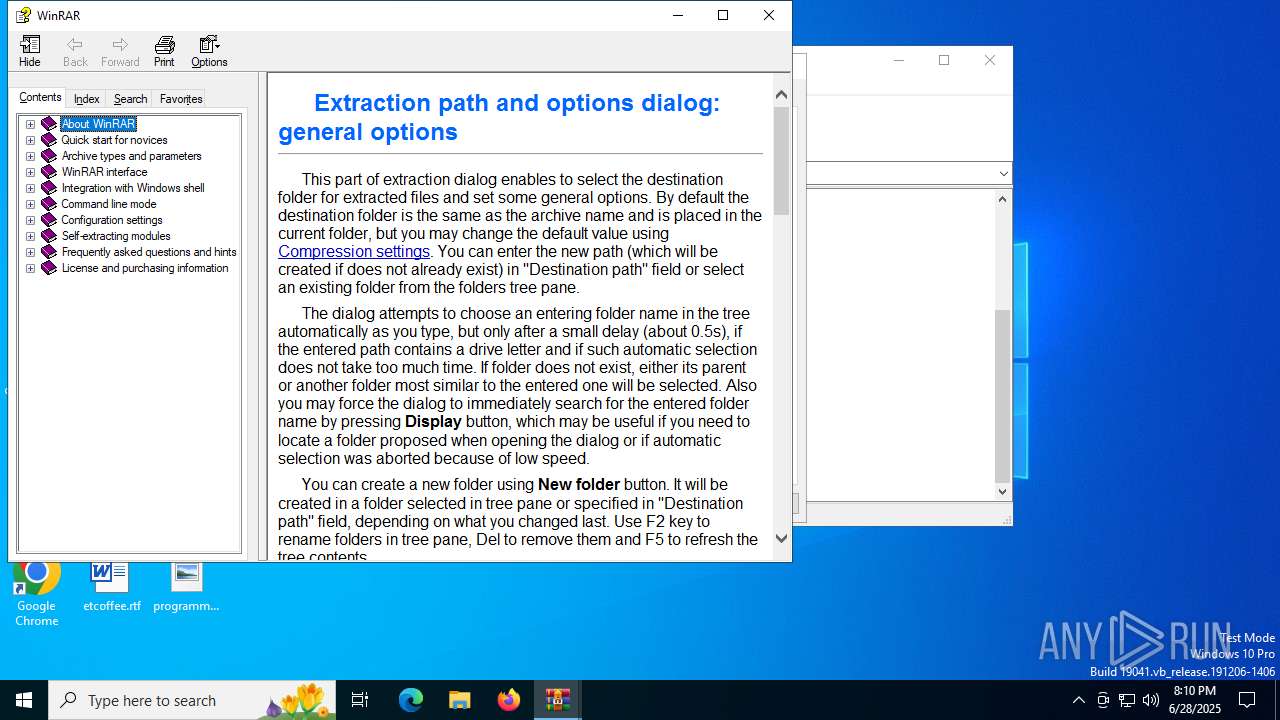Image resolution: width=1280 pixels, height=720 pixels.
Task: Click the WinRAR interface book icon
Action: click(49, 172)
